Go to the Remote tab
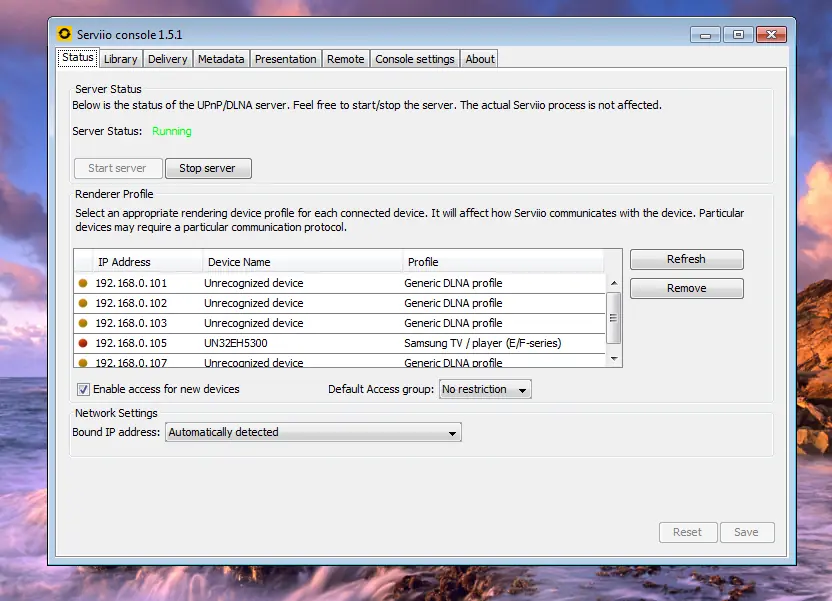The height and width of the screenshot is (601, 832). 345,59
